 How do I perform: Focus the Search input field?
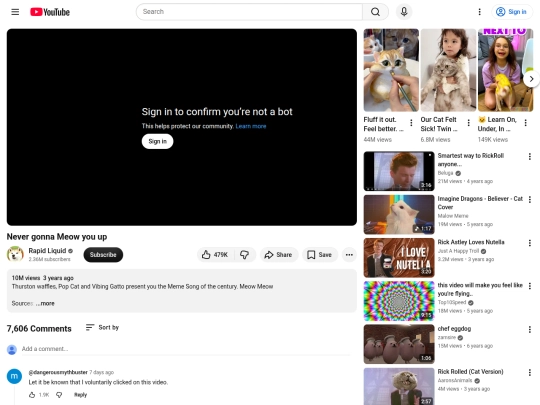click(x=249, y=12)
